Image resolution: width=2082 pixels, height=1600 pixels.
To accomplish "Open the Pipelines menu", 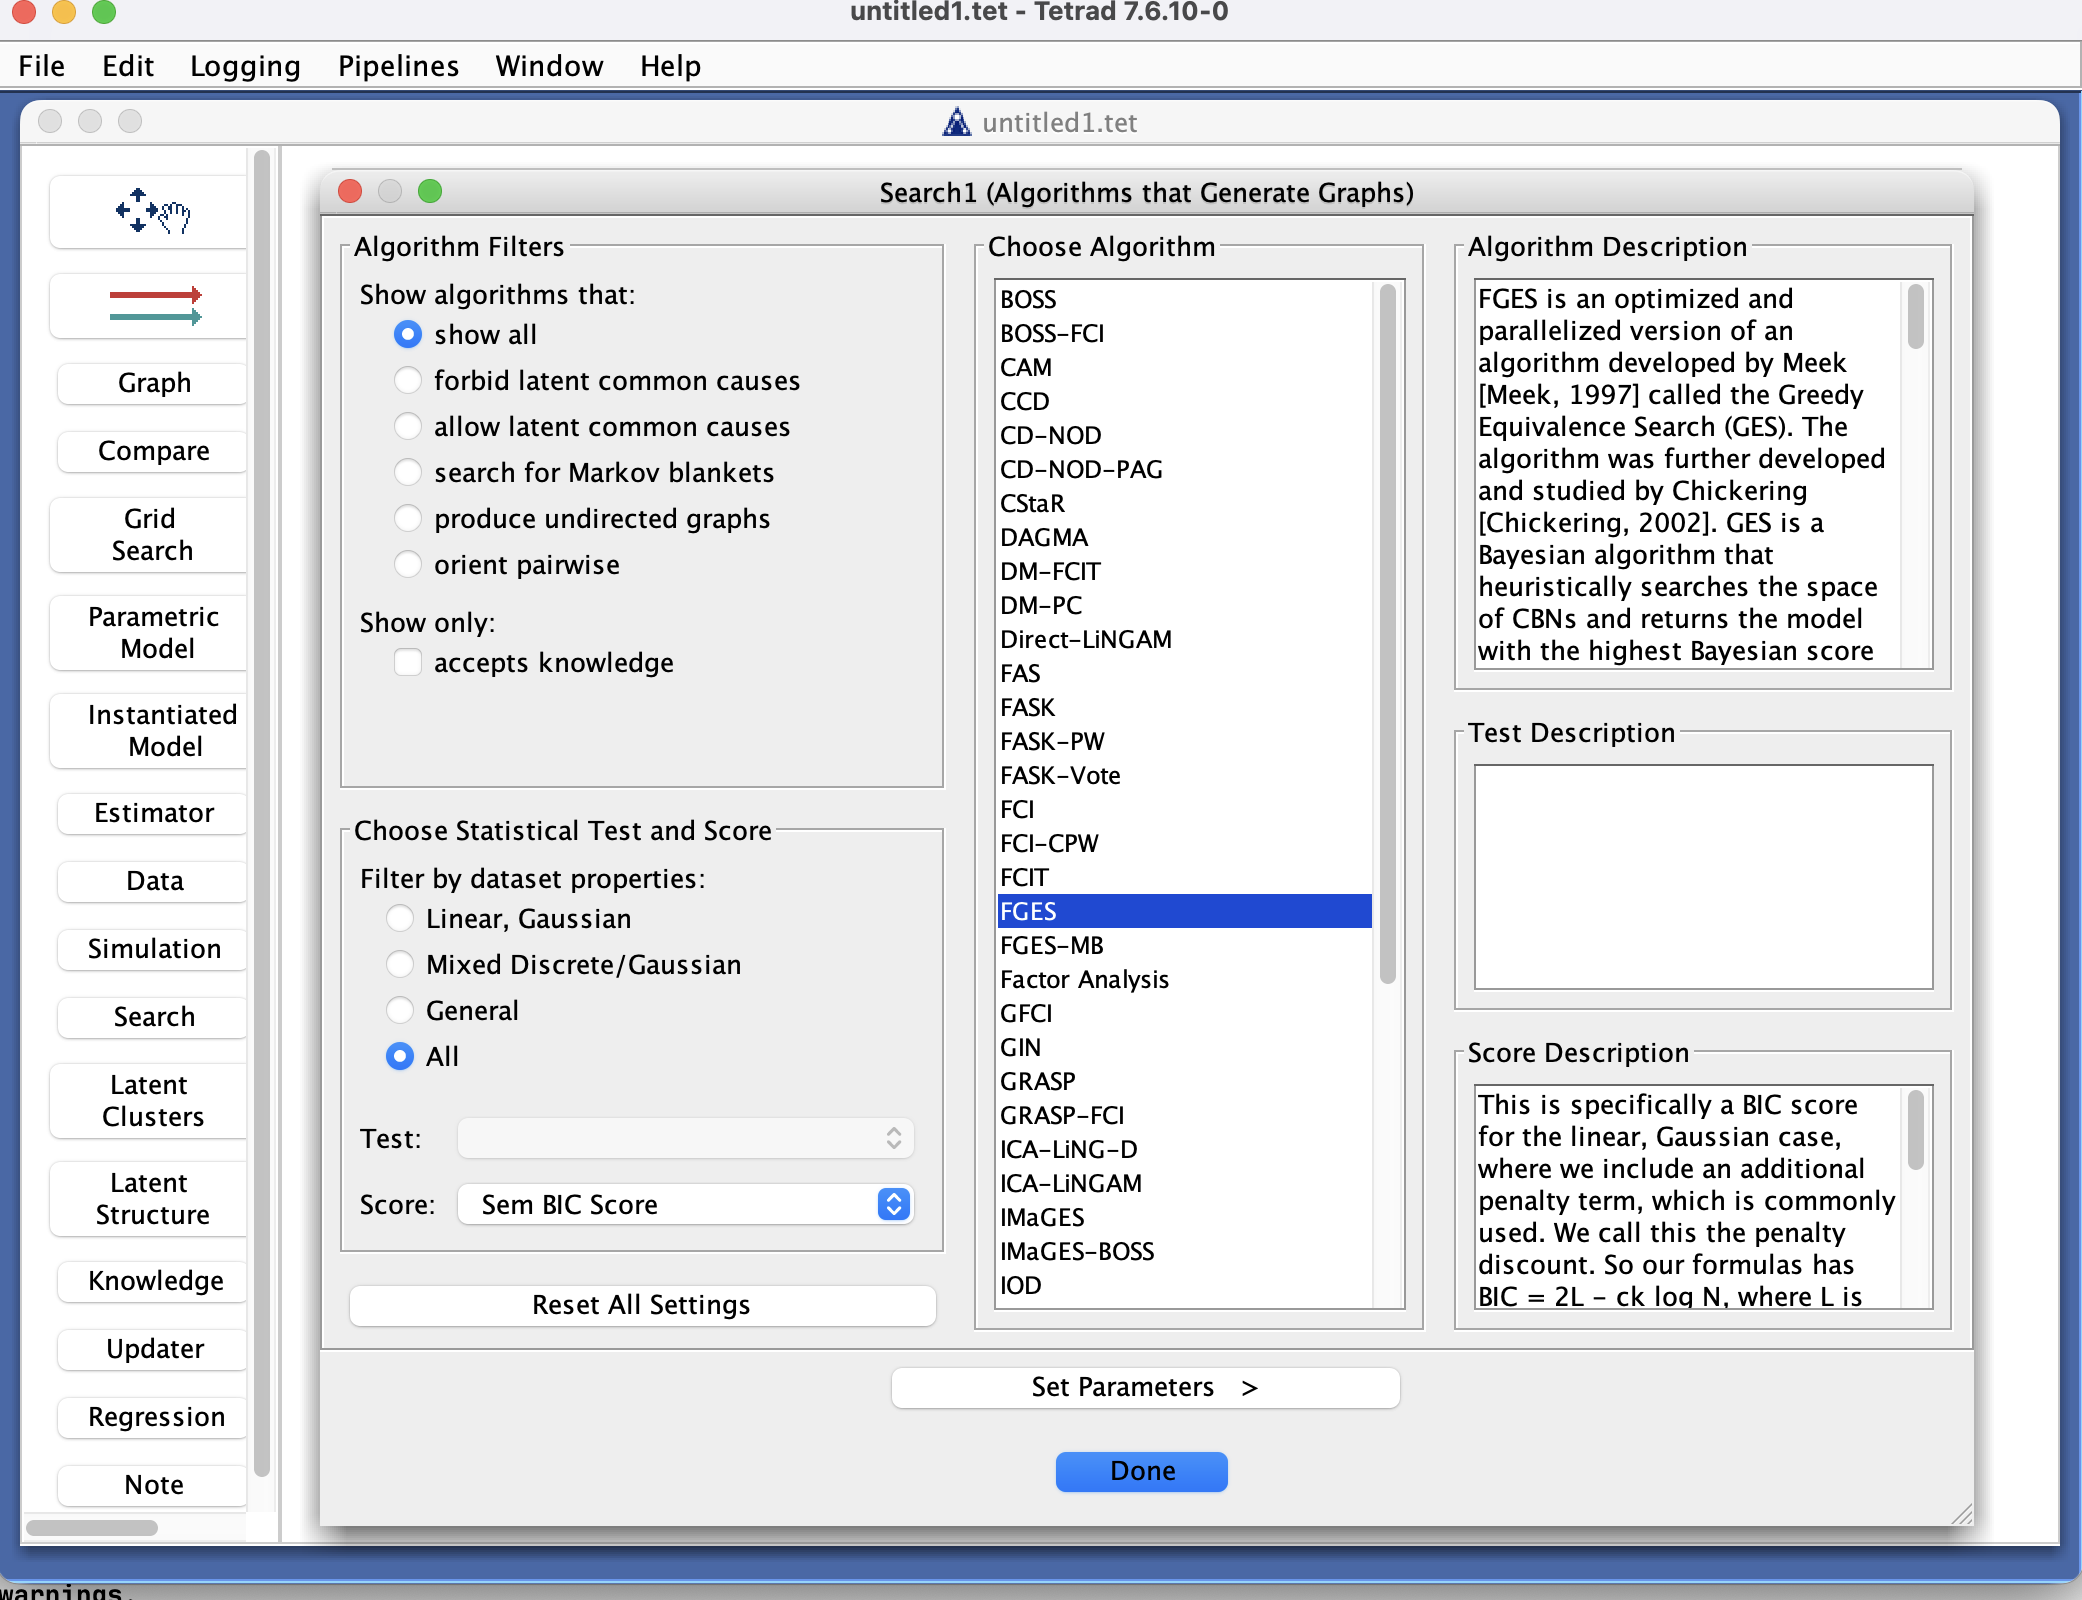I will click(398, 66).
